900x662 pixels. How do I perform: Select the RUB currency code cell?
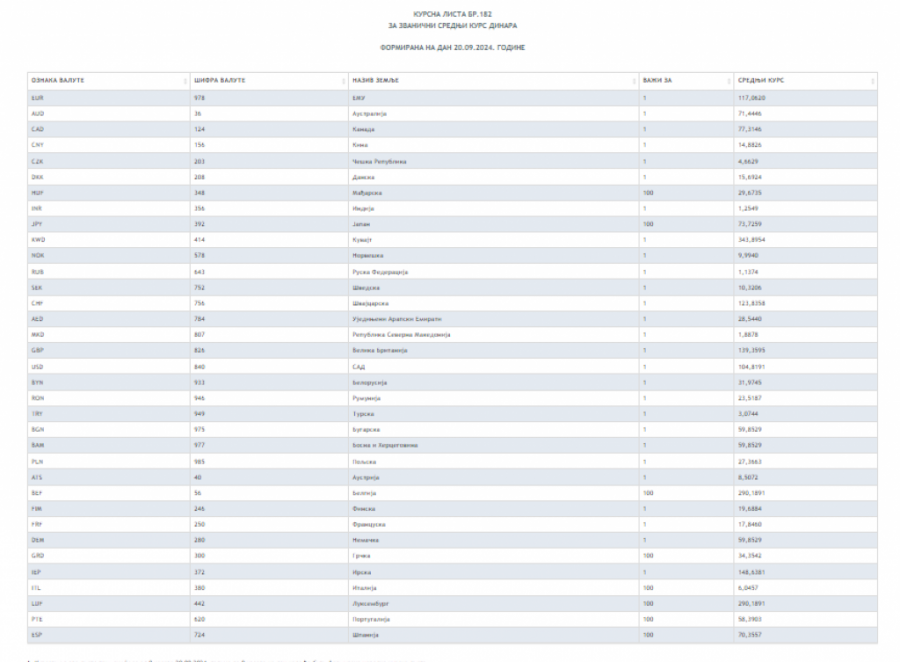37,272
